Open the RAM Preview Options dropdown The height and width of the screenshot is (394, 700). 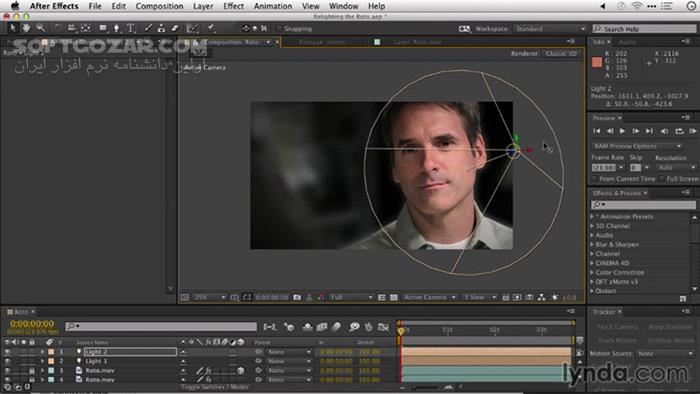637,146
